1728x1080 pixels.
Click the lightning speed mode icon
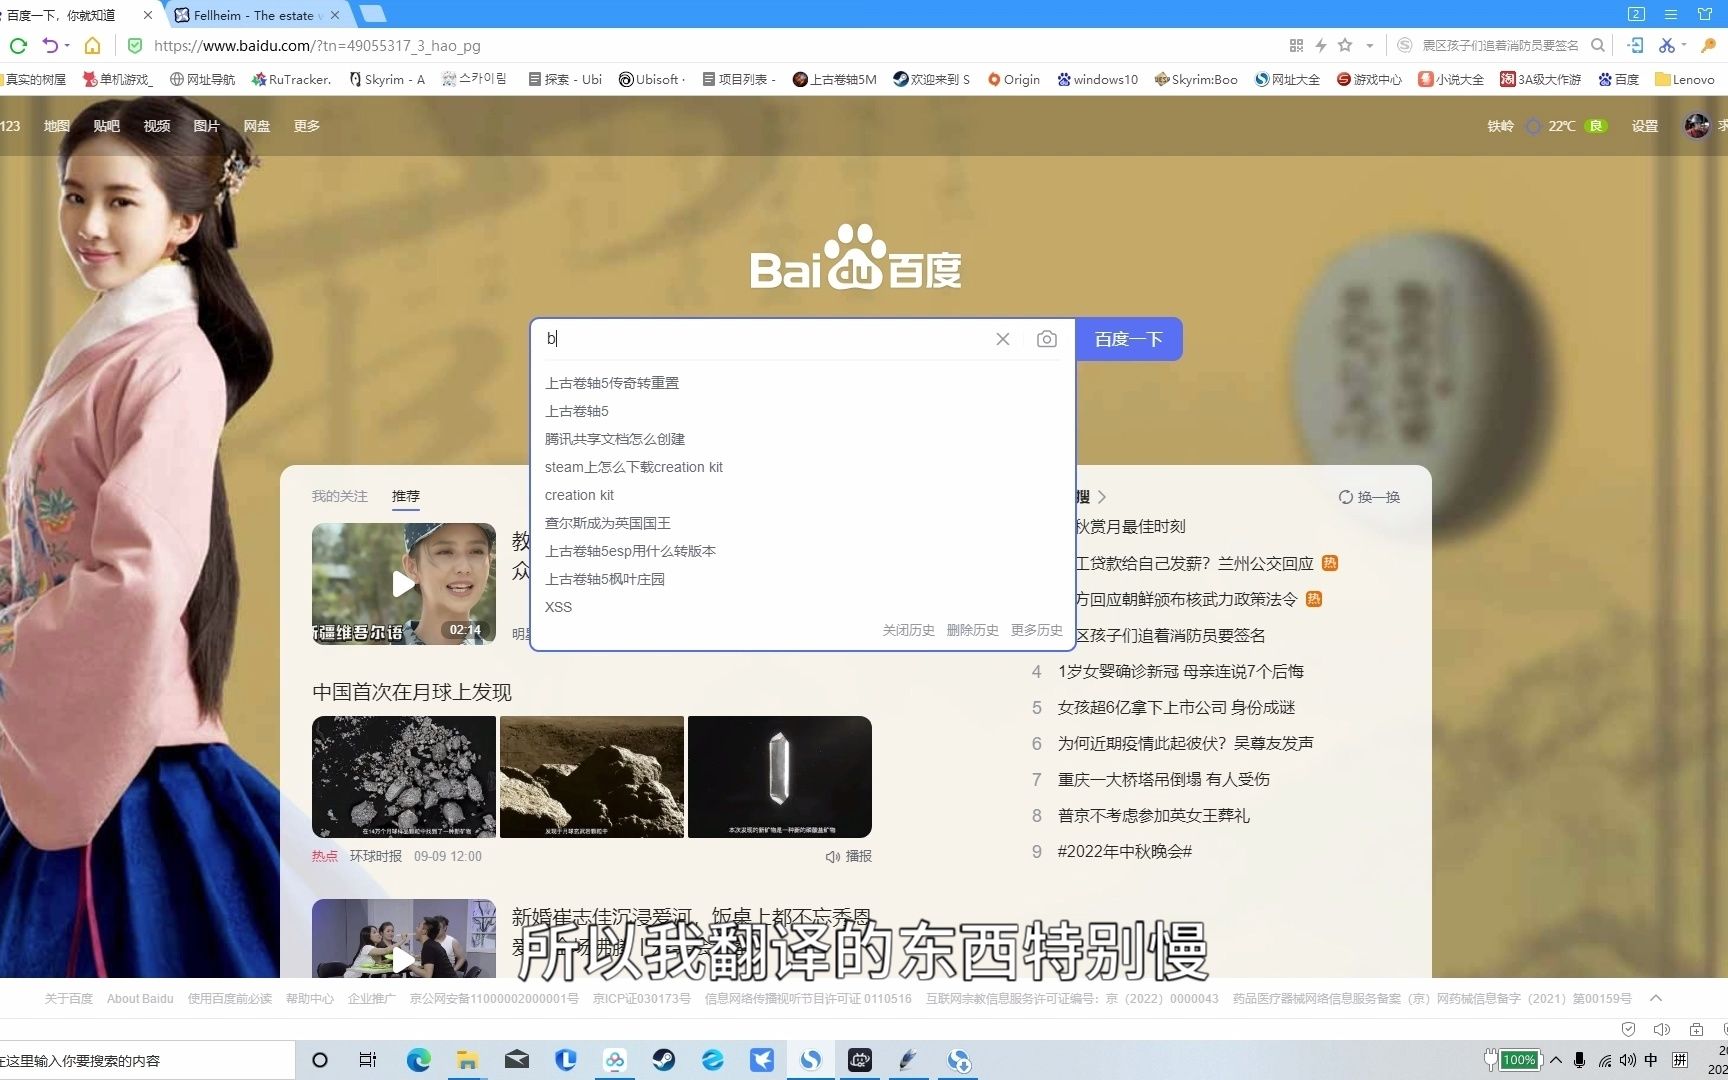click(x=1321, y=45)
